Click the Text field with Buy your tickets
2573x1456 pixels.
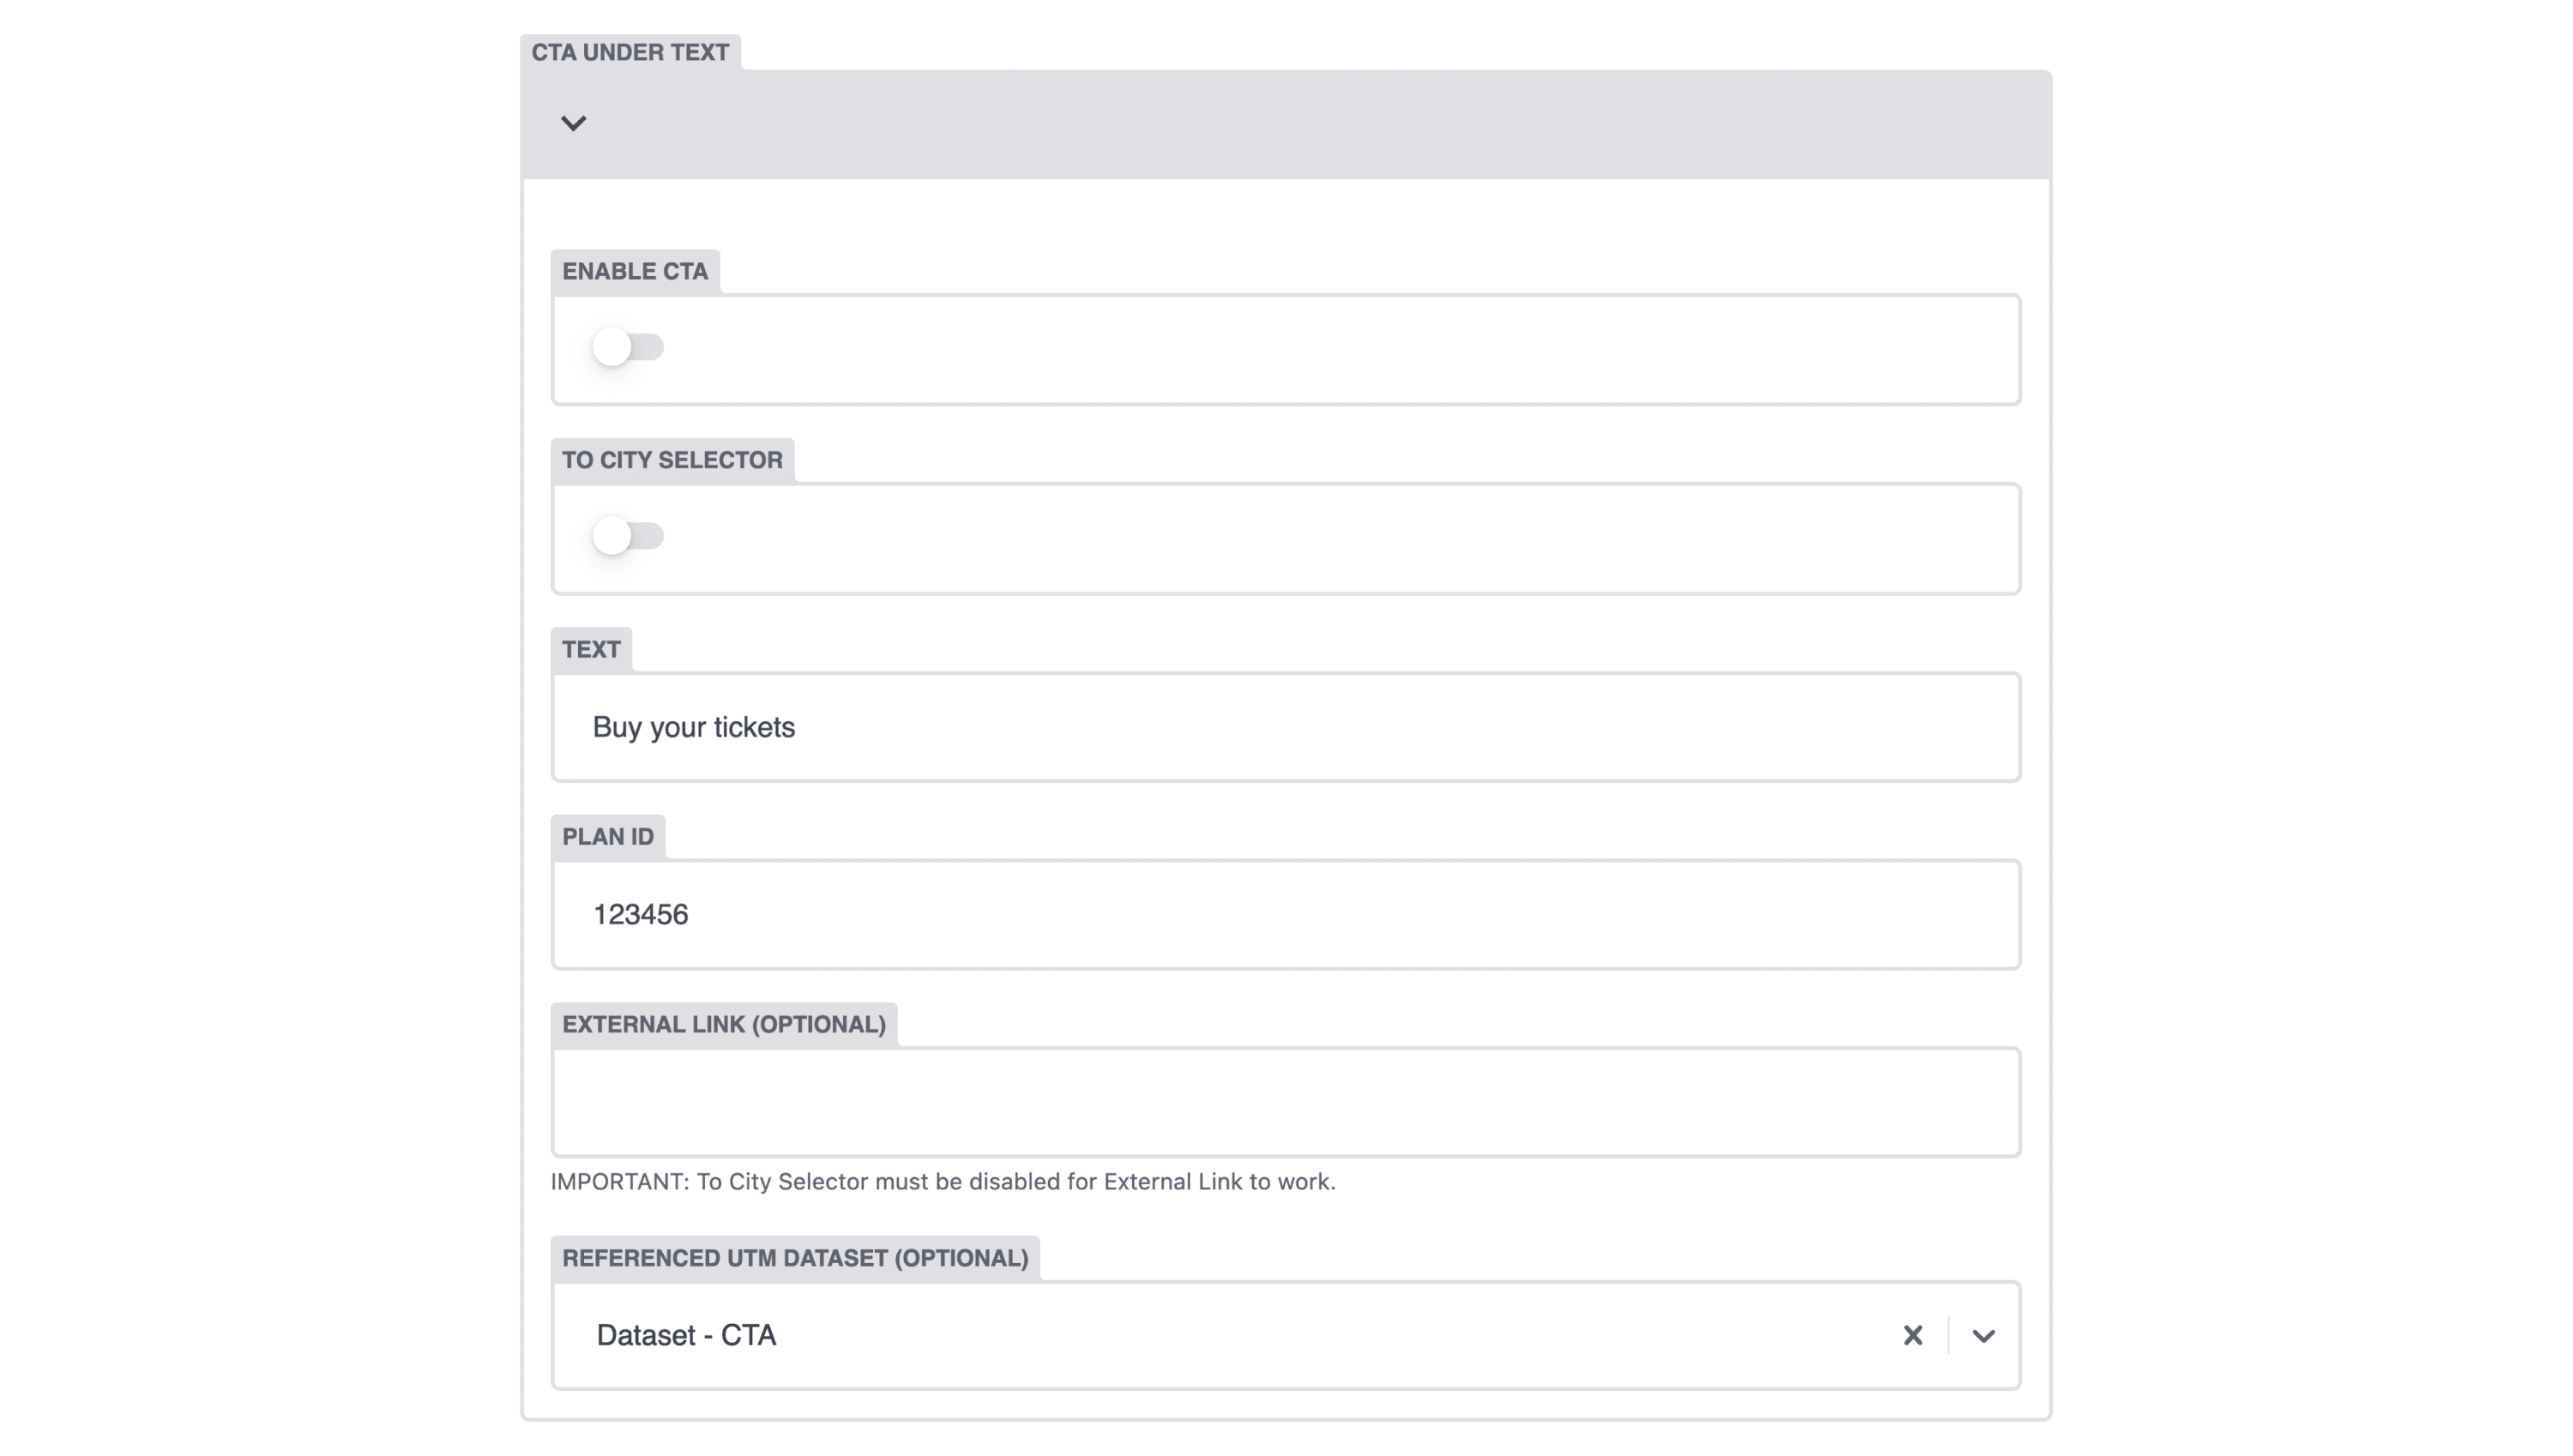pyautogui.click(x=1286, y=727)
